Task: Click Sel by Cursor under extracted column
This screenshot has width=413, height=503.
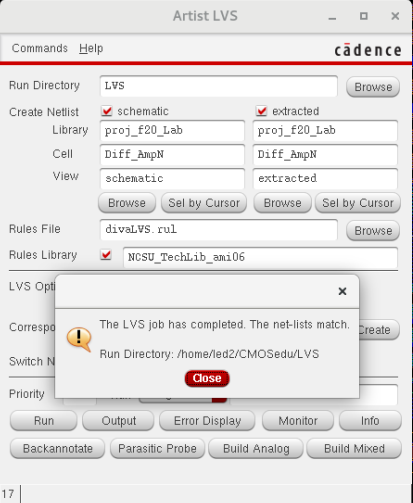Action: tap(358, 203)
